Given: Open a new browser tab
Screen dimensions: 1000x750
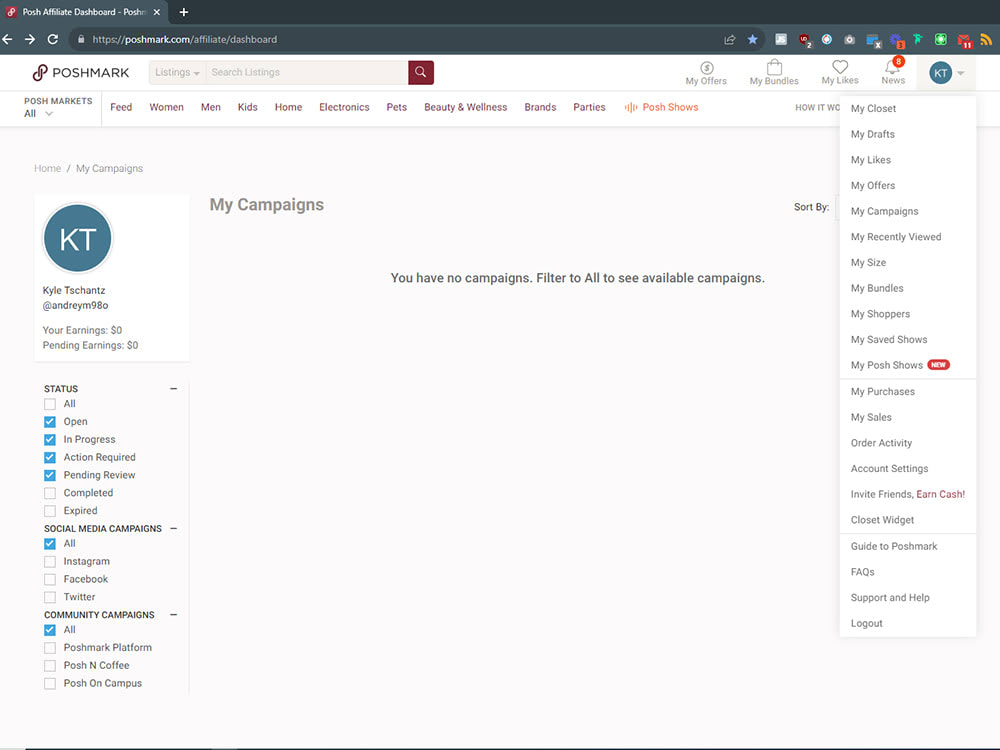Looking at the screenshot, I should (184, 12).
